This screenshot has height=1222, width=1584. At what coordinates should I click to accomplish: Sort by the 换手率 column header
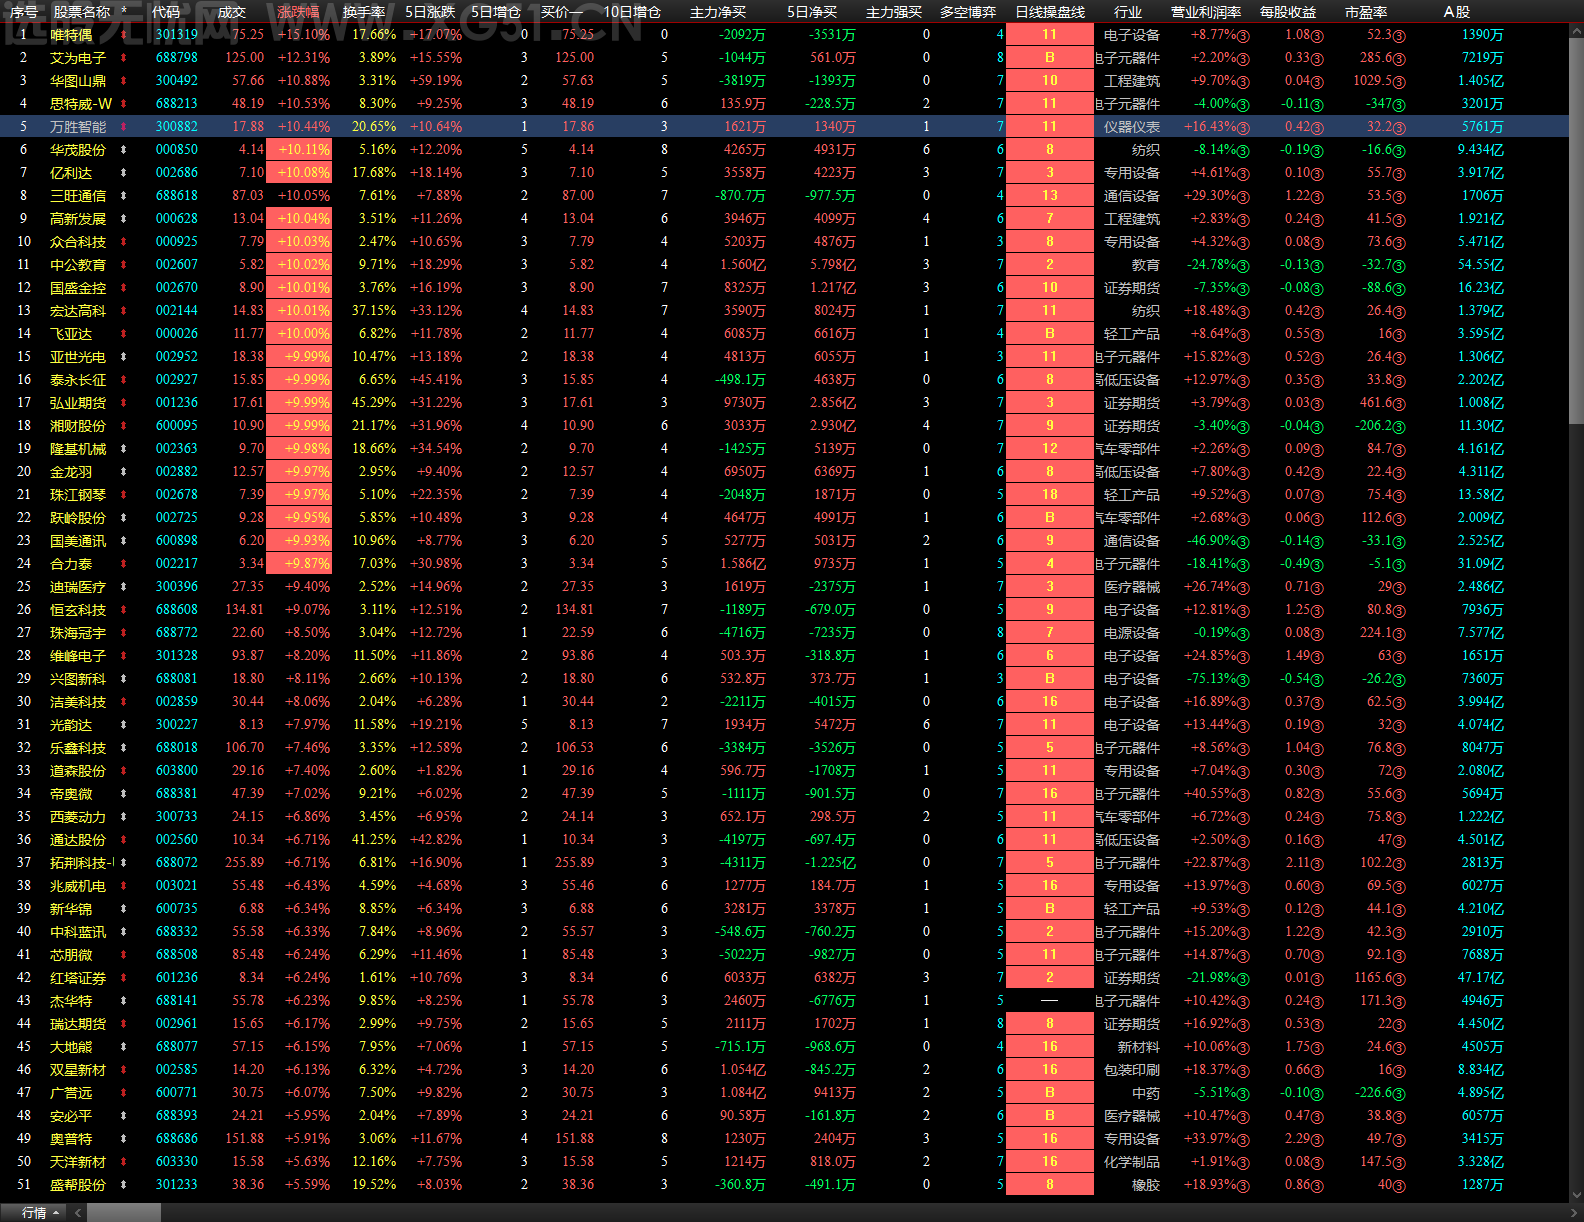pyautogui.click(x=363, y=12)
